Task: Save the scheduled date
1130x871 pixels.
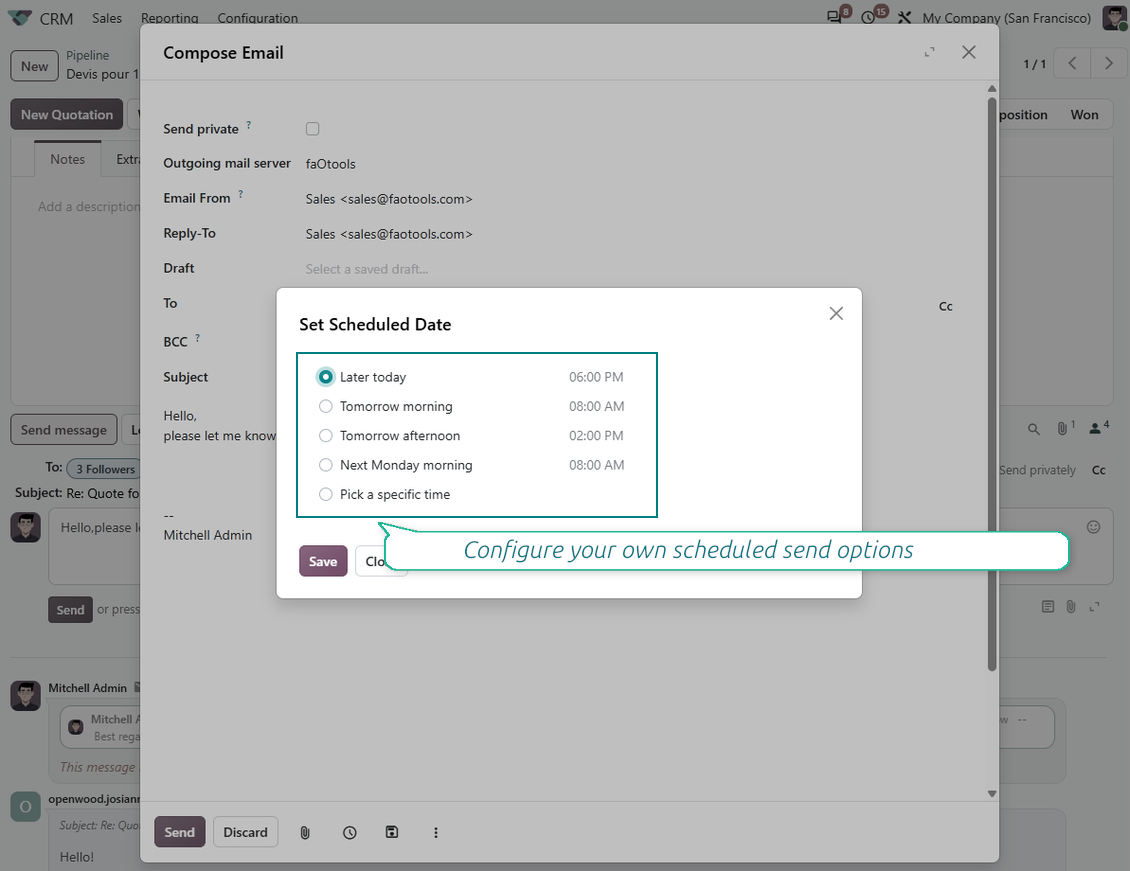Action: coord(323,561)
